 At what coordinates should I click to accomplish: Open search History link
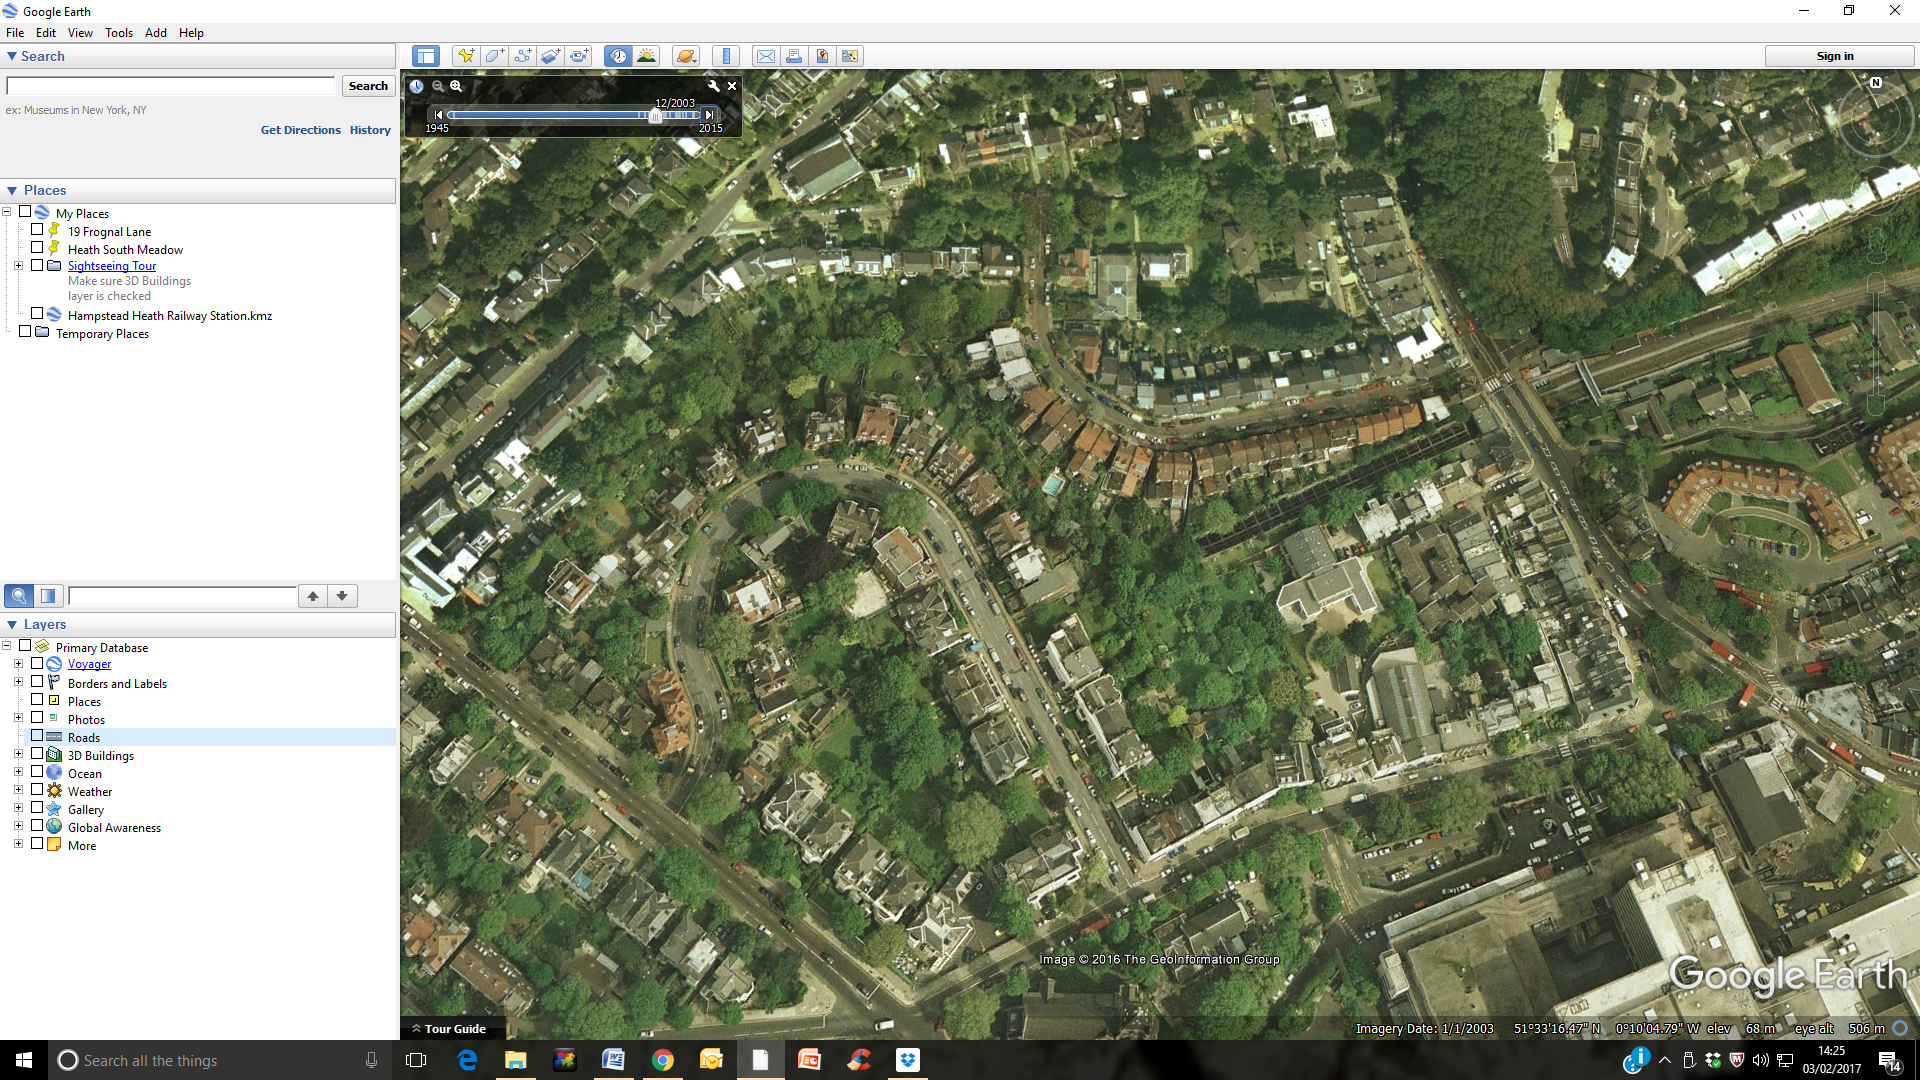(370, 130)
